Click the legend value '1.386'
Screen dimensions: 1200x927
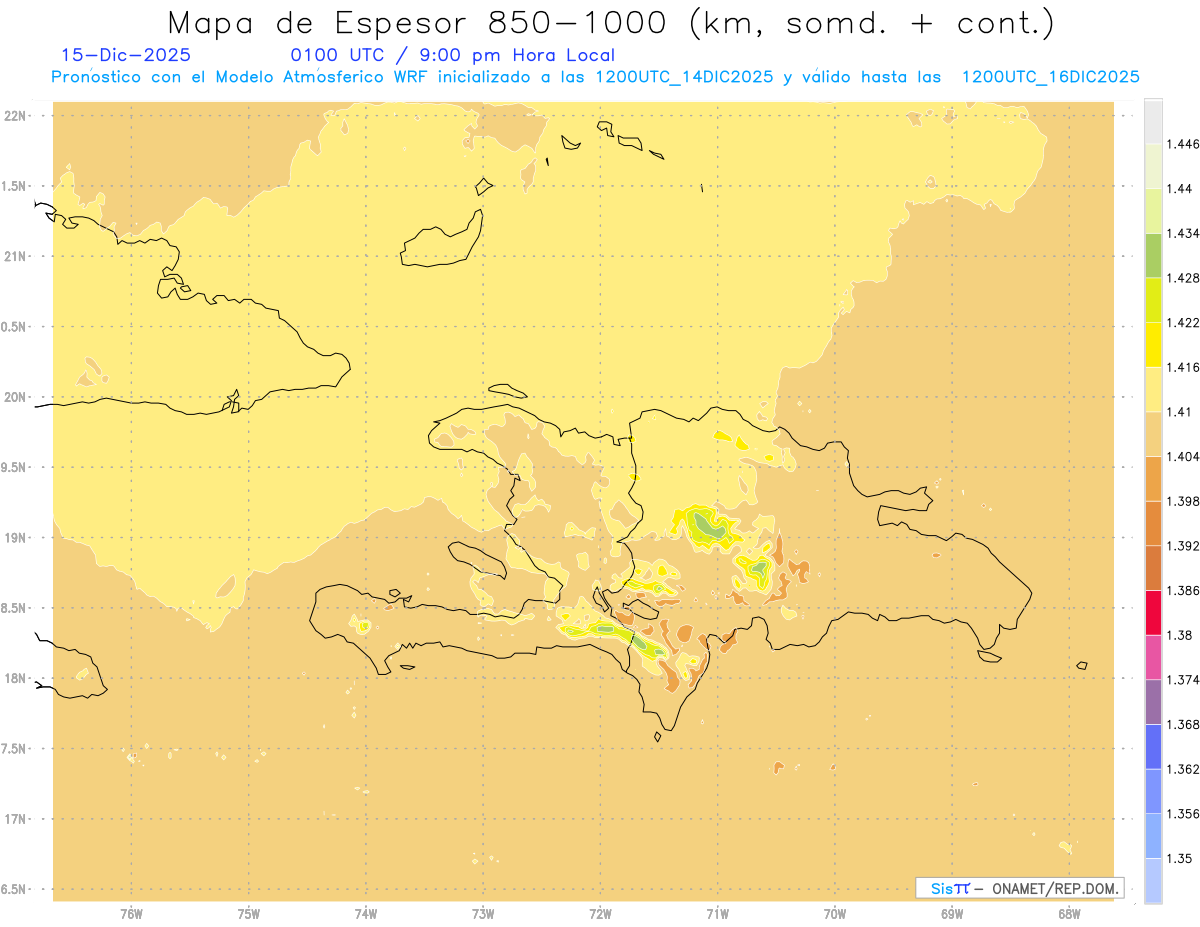[1183, 590]
